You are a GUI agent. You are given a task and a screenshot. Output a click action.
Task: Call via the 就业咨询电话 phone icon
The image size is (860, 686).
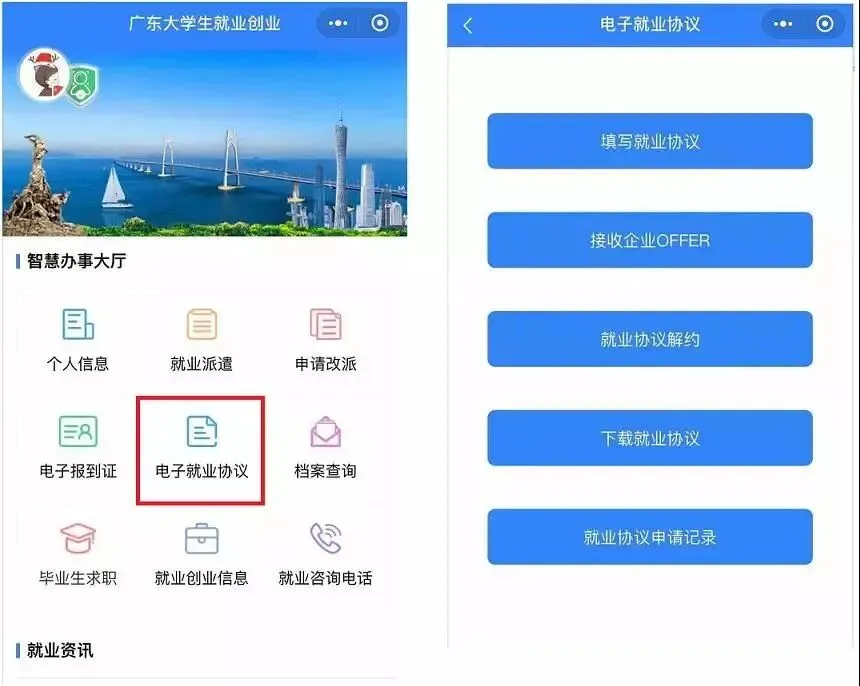[x=326, y=538]
